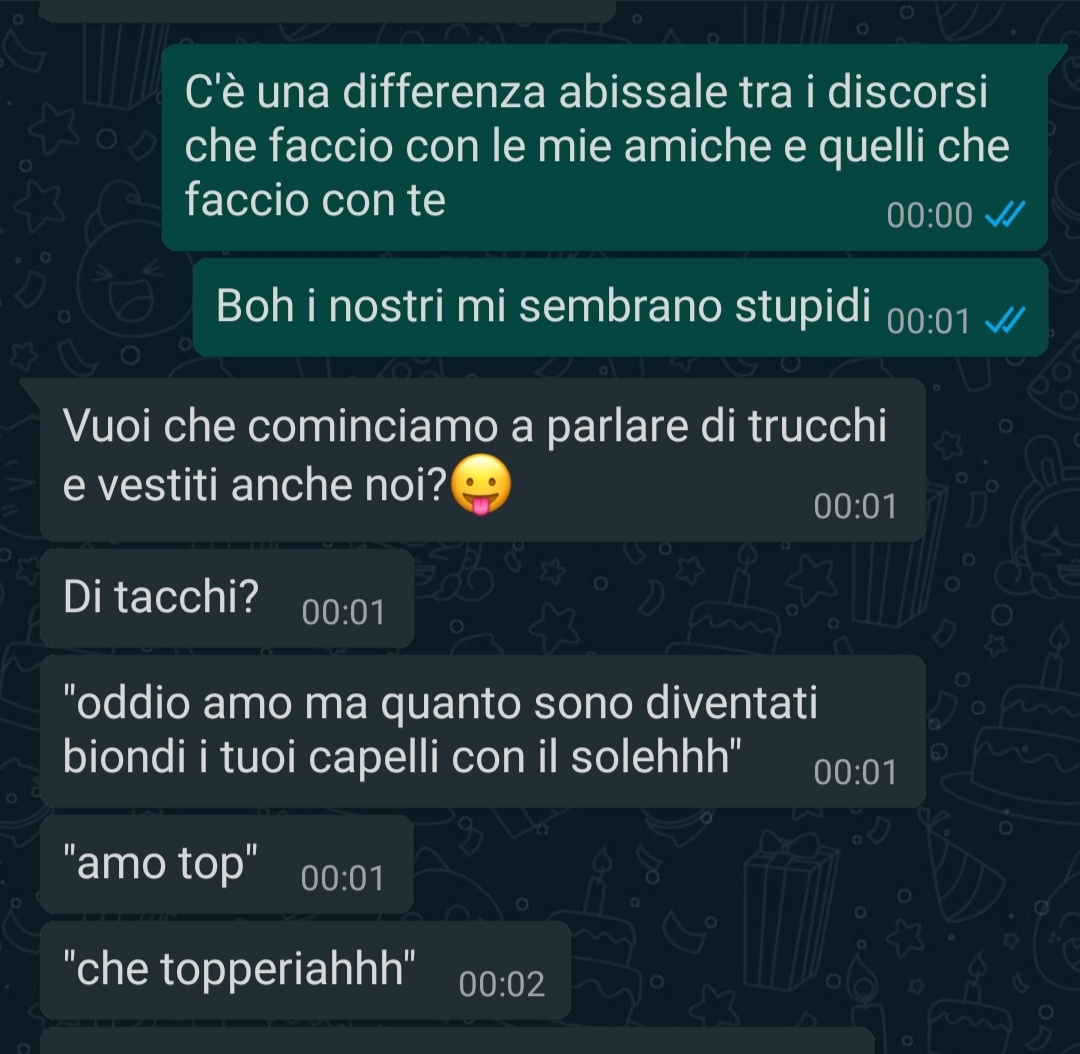1080x1054 pixels.
Task: Tap 00:01 timestamp next to 'Di tacchi?'
Action: tap(343, 612)
